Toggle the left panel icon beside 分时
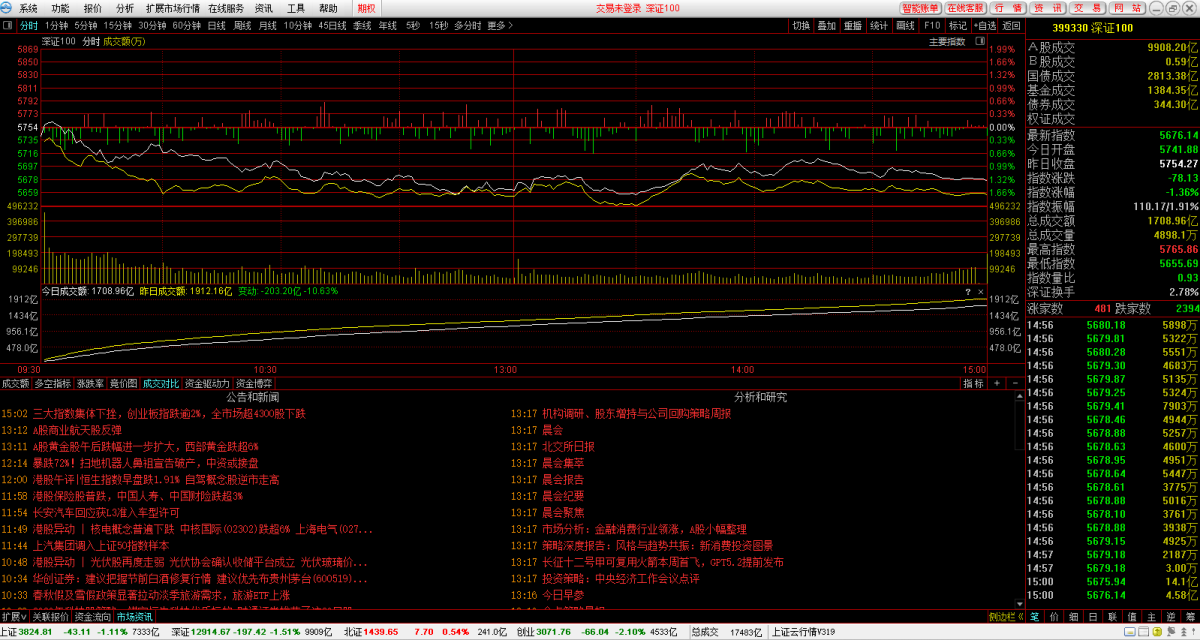 coord(8,25)
